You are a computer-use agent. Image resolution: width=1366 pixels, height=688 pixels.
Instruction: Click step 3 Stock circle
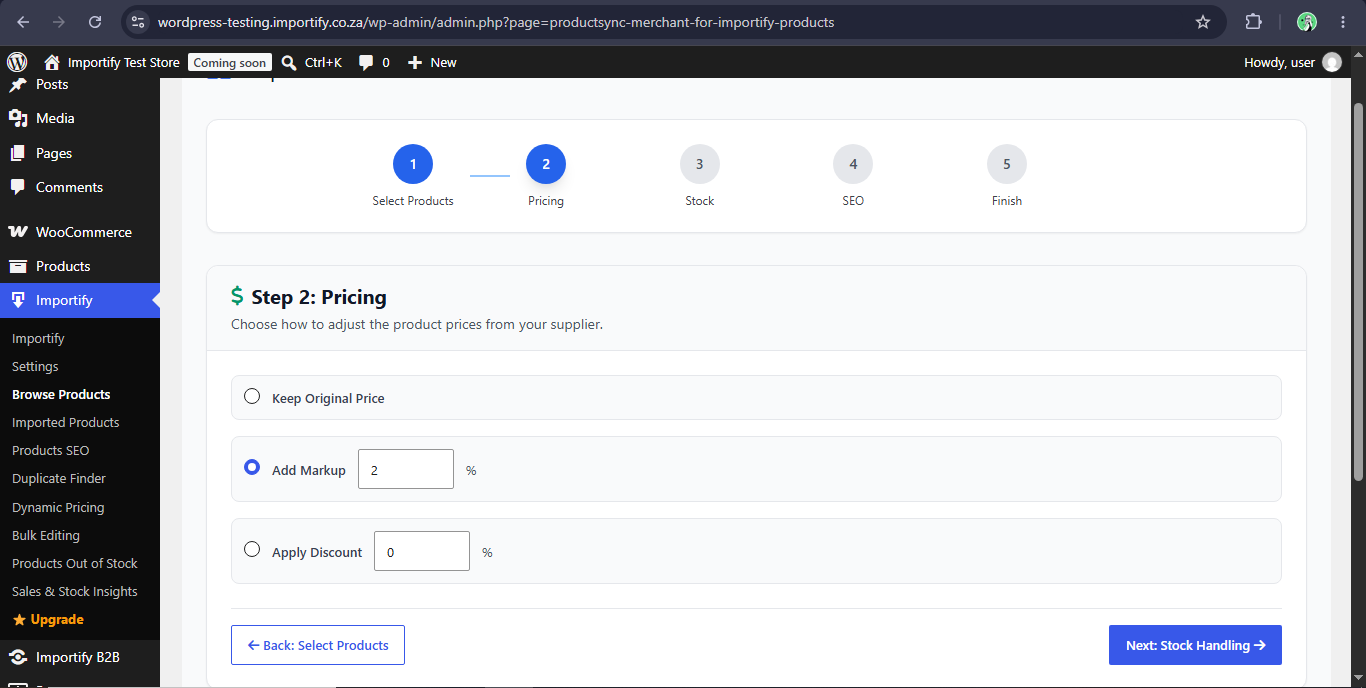click(x=700, y=164)
